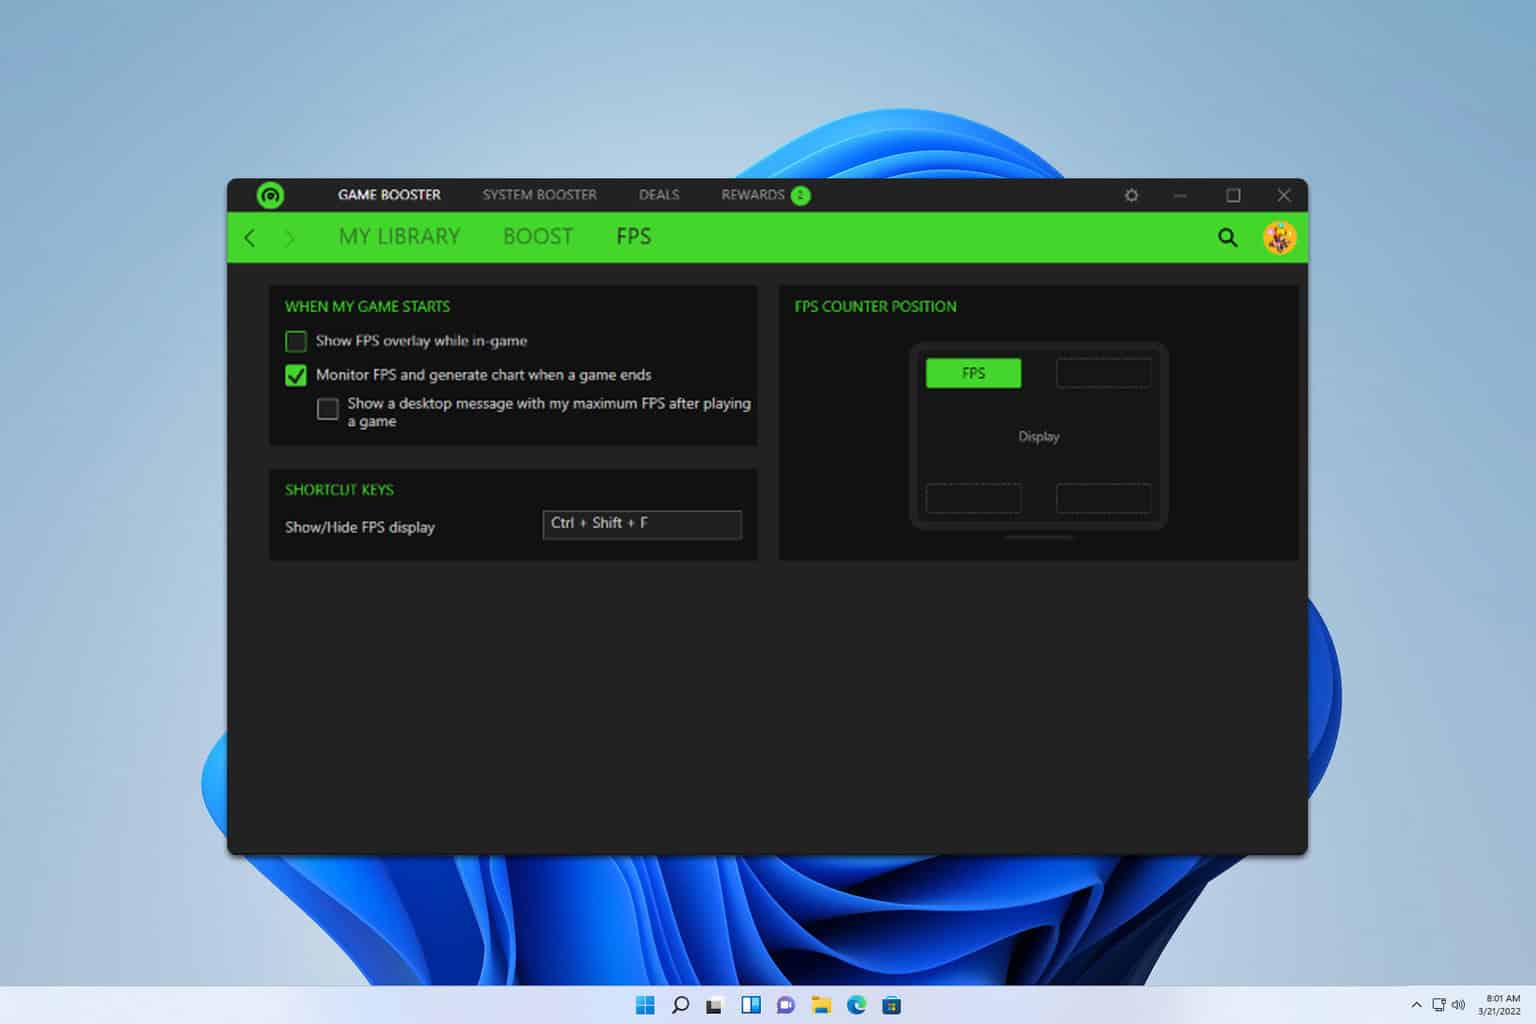Open the clock and date panel
This screenshot has height=1024, width=1536.
[x=1500, y=1005]
